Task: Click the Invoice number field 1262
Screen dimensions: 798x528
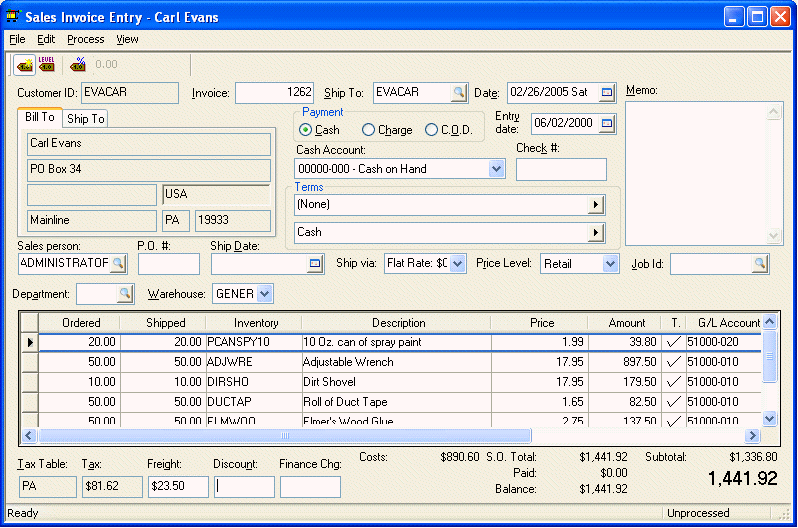Action: (x=274, y=93)
